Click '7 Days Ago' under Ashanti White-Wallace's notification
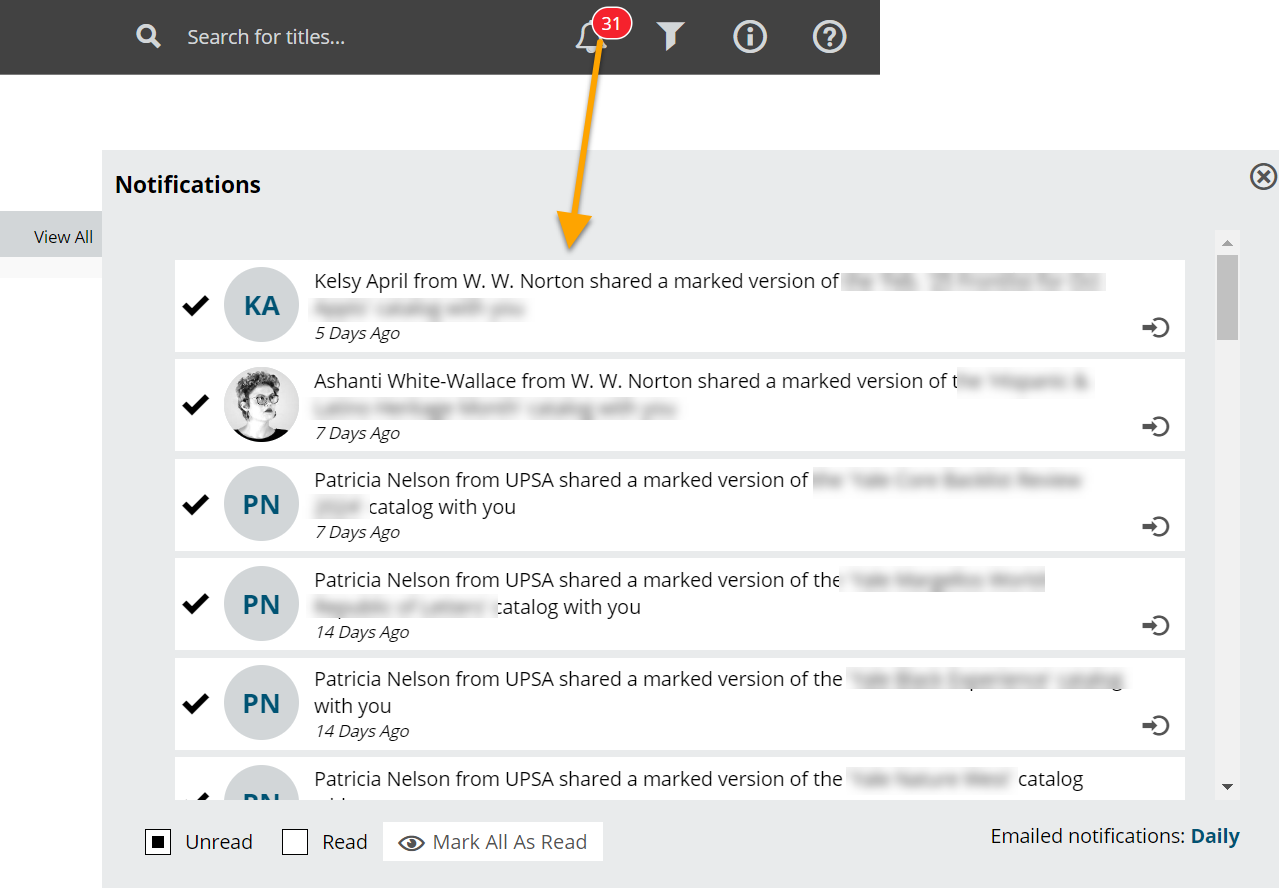The image size is (1279, 888). coord(357,433)
